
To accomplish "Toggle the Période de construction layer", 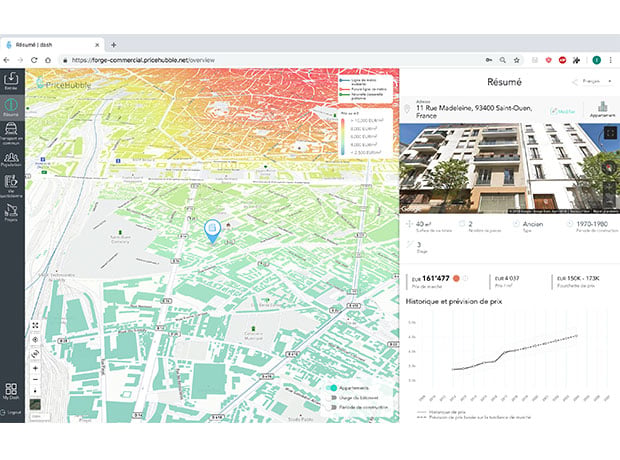I will coord(333,407).
